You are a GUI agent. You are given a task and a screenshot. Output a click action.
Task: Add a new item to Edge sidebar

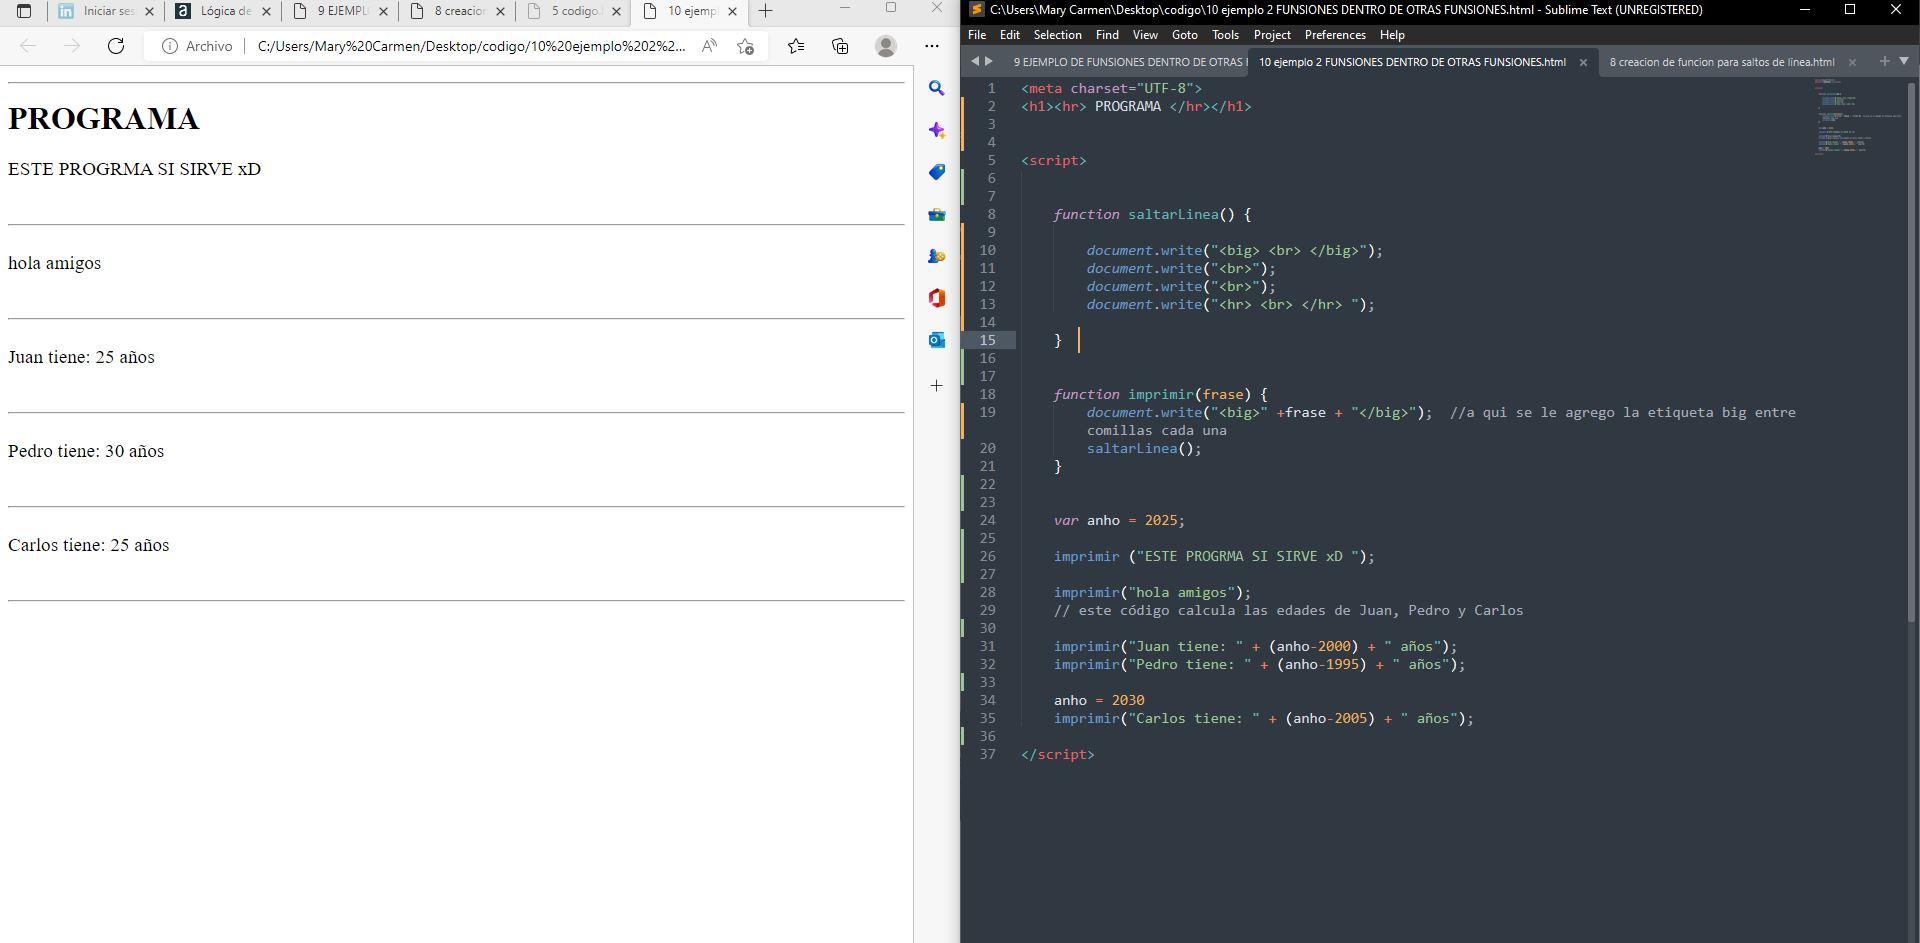click(x=936, y=385)
